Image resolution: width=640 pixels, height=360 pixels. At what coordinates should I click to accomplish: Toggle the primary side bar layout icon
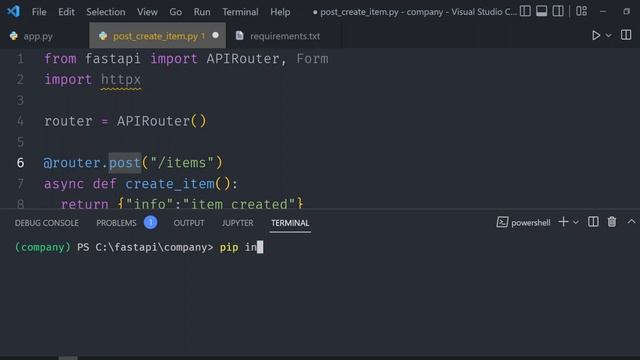(x=525, y=11)
